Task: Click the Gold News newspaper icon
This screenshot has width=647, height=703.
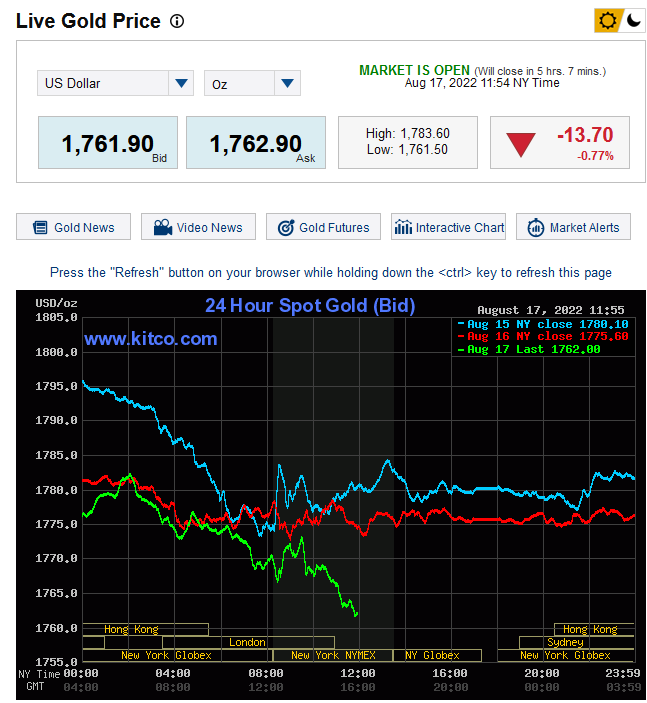Action: pyautogui.click(x=40, y=228)
